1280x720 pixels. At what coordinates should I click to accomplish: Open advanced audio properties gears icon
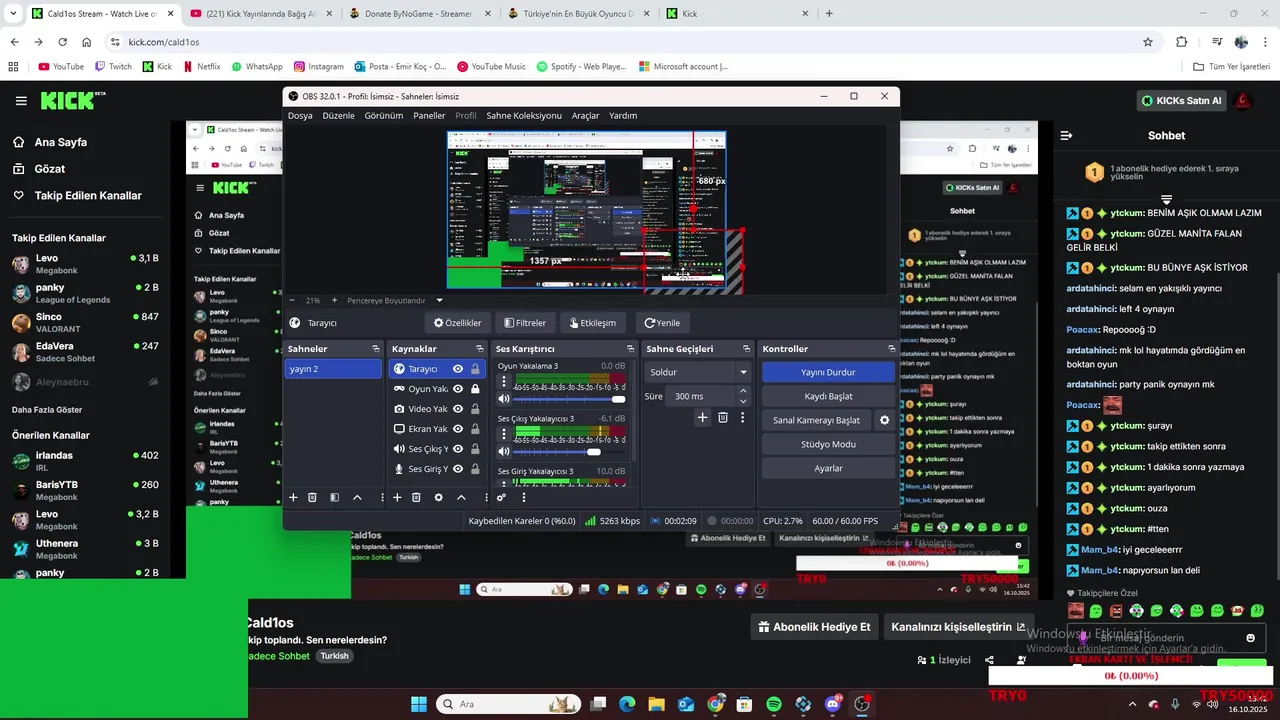pyautogui.click(x=502, y=497)
